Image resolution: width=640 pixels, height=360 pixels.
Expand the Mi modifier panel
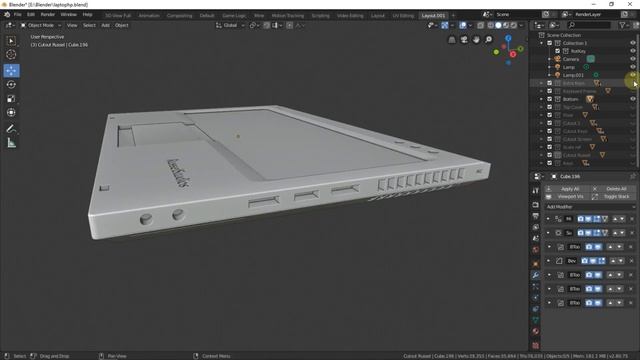pyautogui.click(x=549, y=219)
